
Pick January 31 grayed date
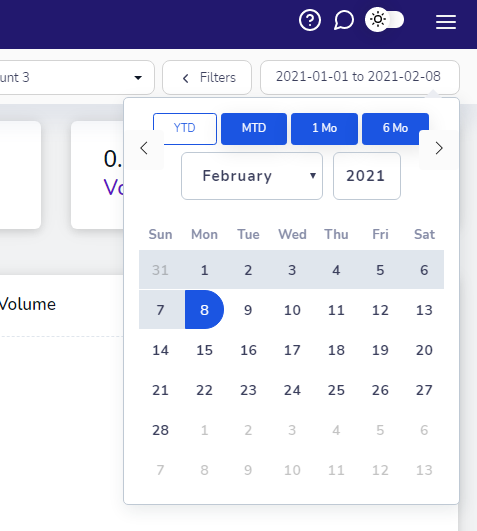tap(160, 270)
